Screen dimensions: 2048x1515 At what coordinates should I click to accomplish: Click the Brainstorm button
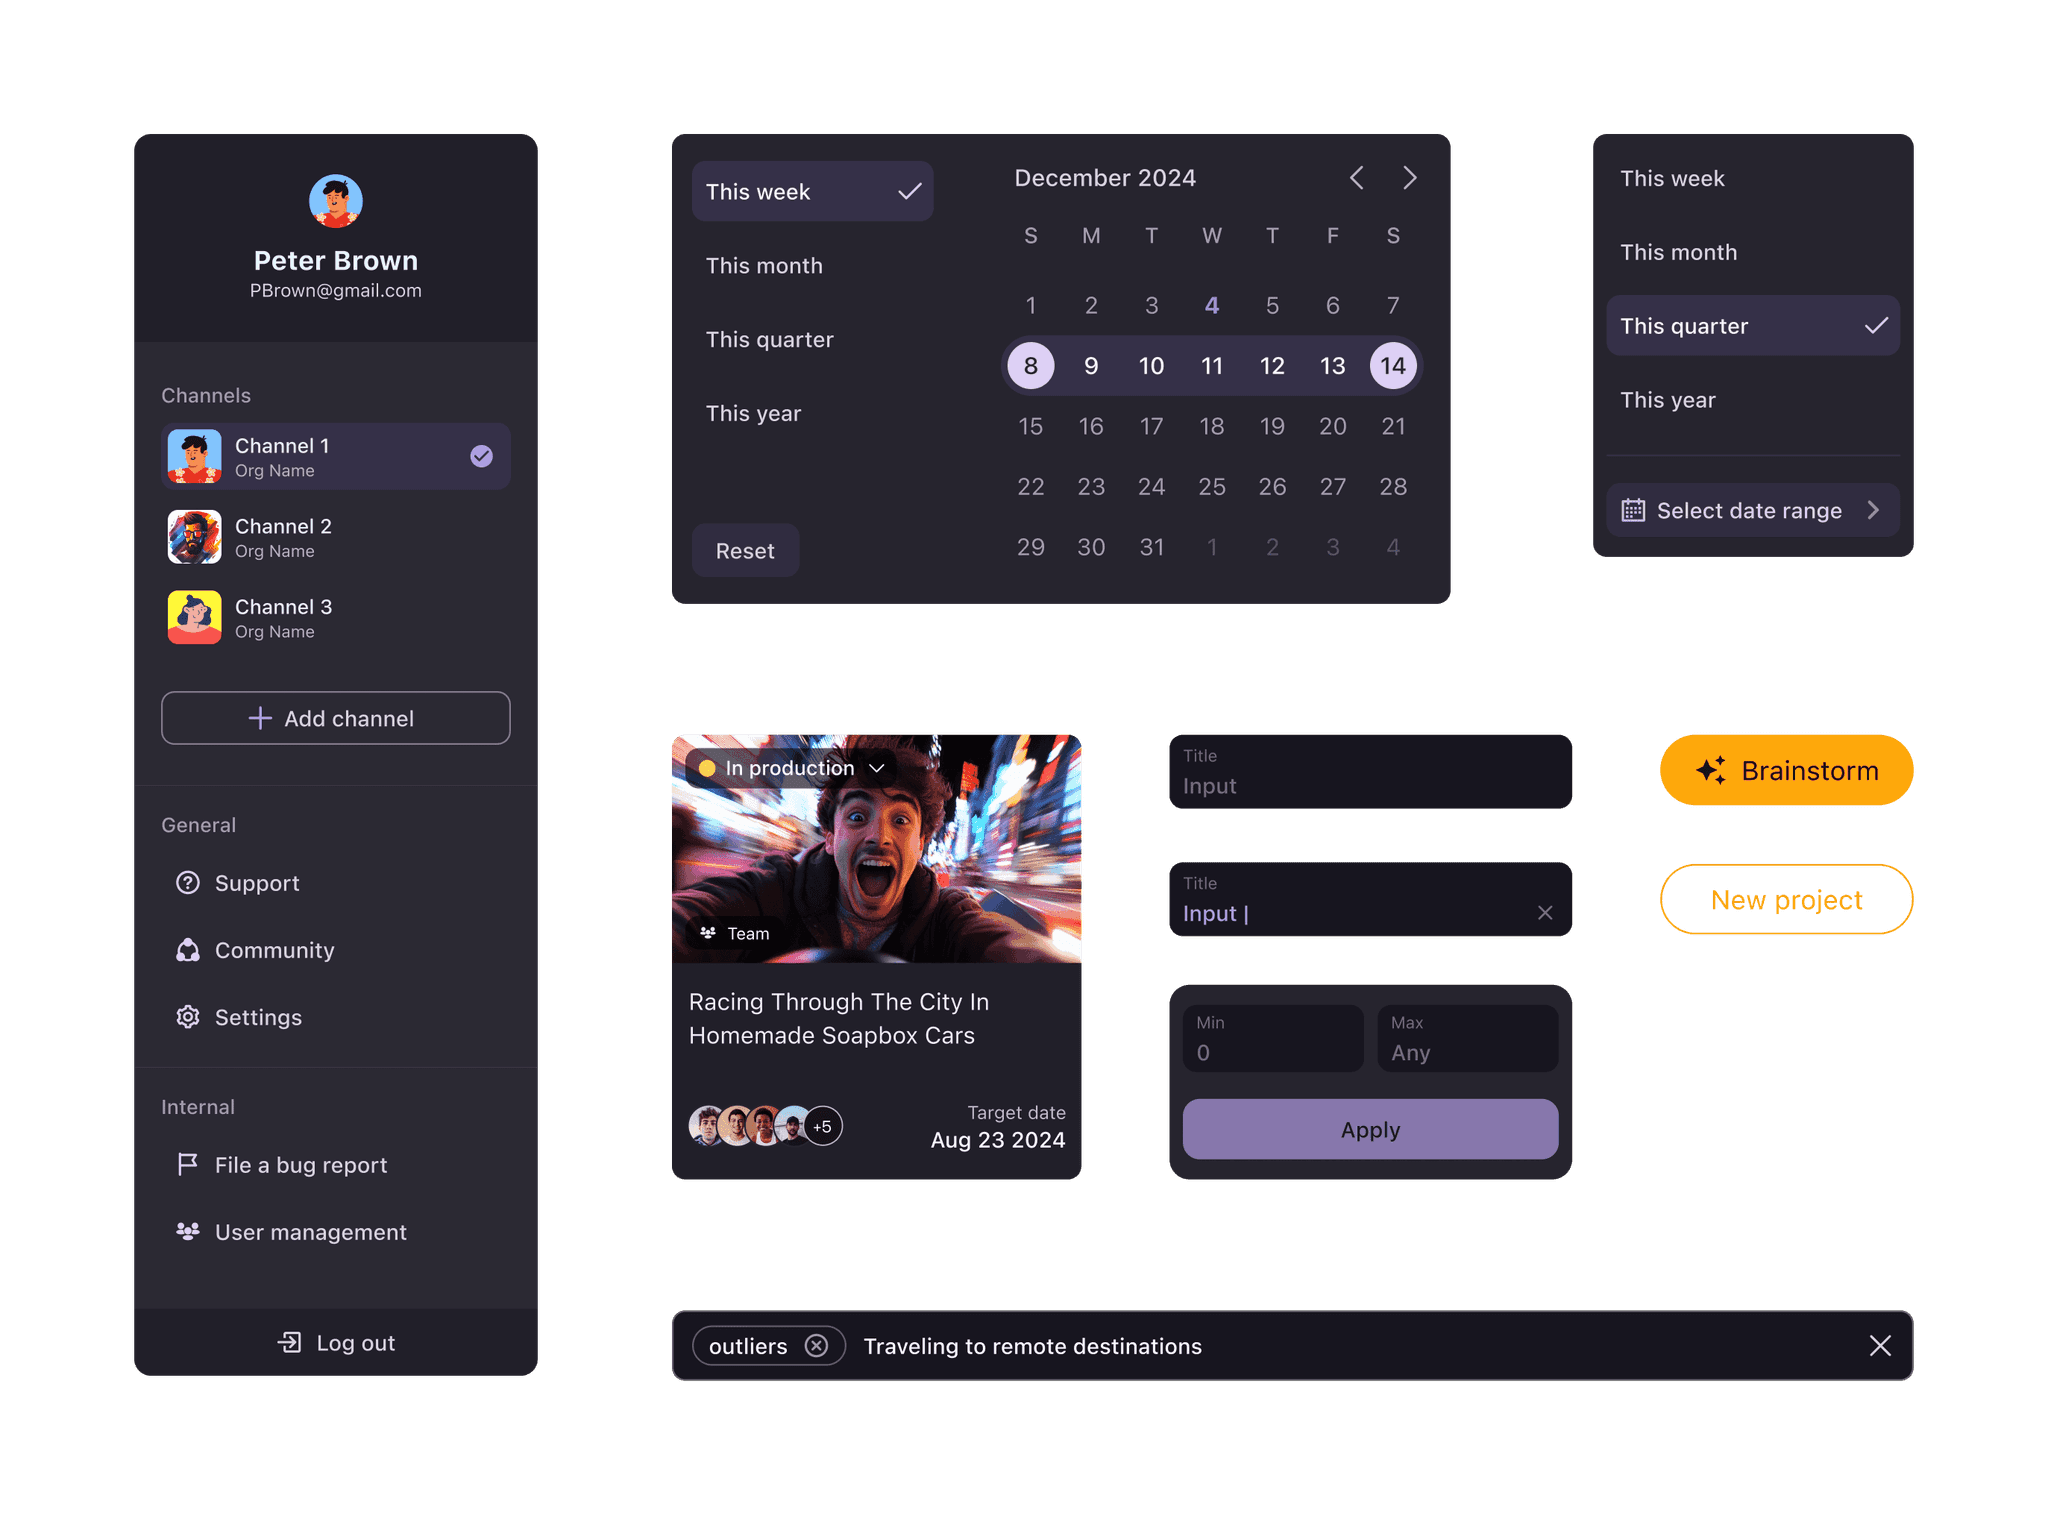(x=1786, y=770)
